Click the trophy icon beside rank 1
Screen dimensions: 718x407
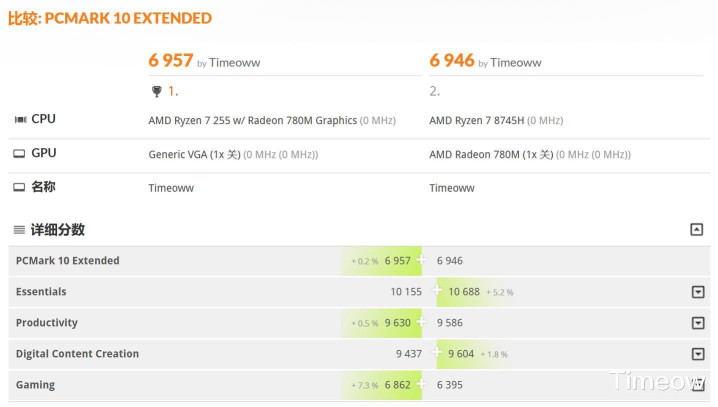pyautogui.click(x=156, y=91)
